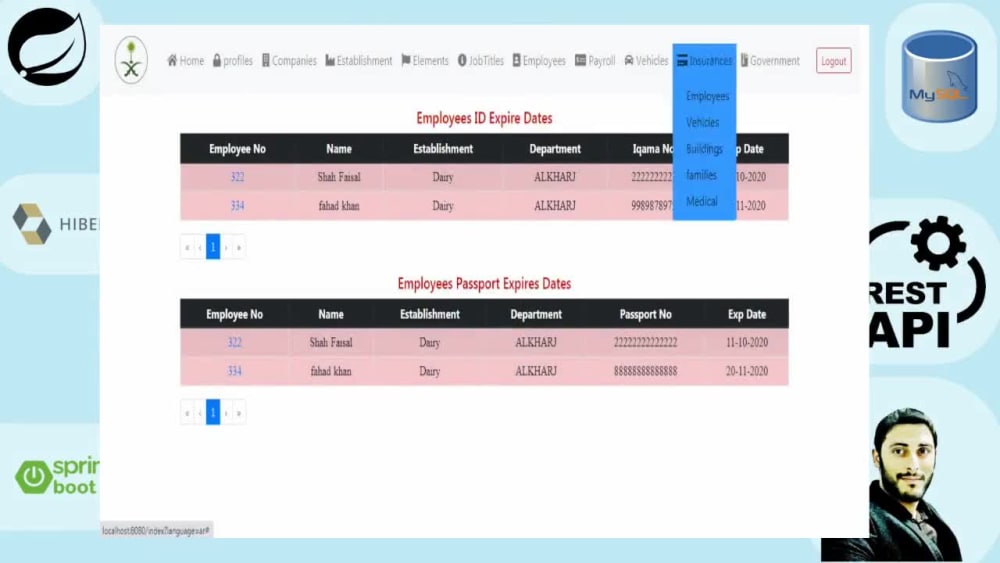Select page 1 of ID Expire table
The image size is (1000, 563).
[x=213, y=247]
